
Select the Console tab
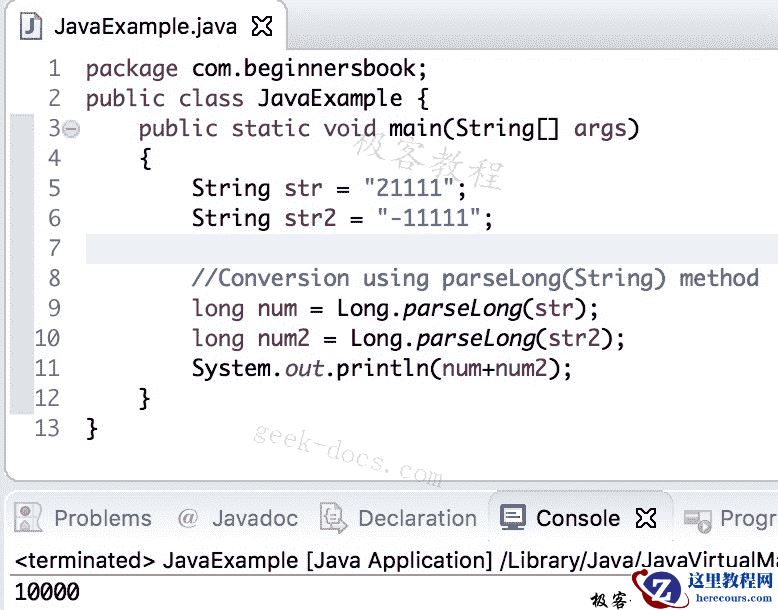coord(578,518)
